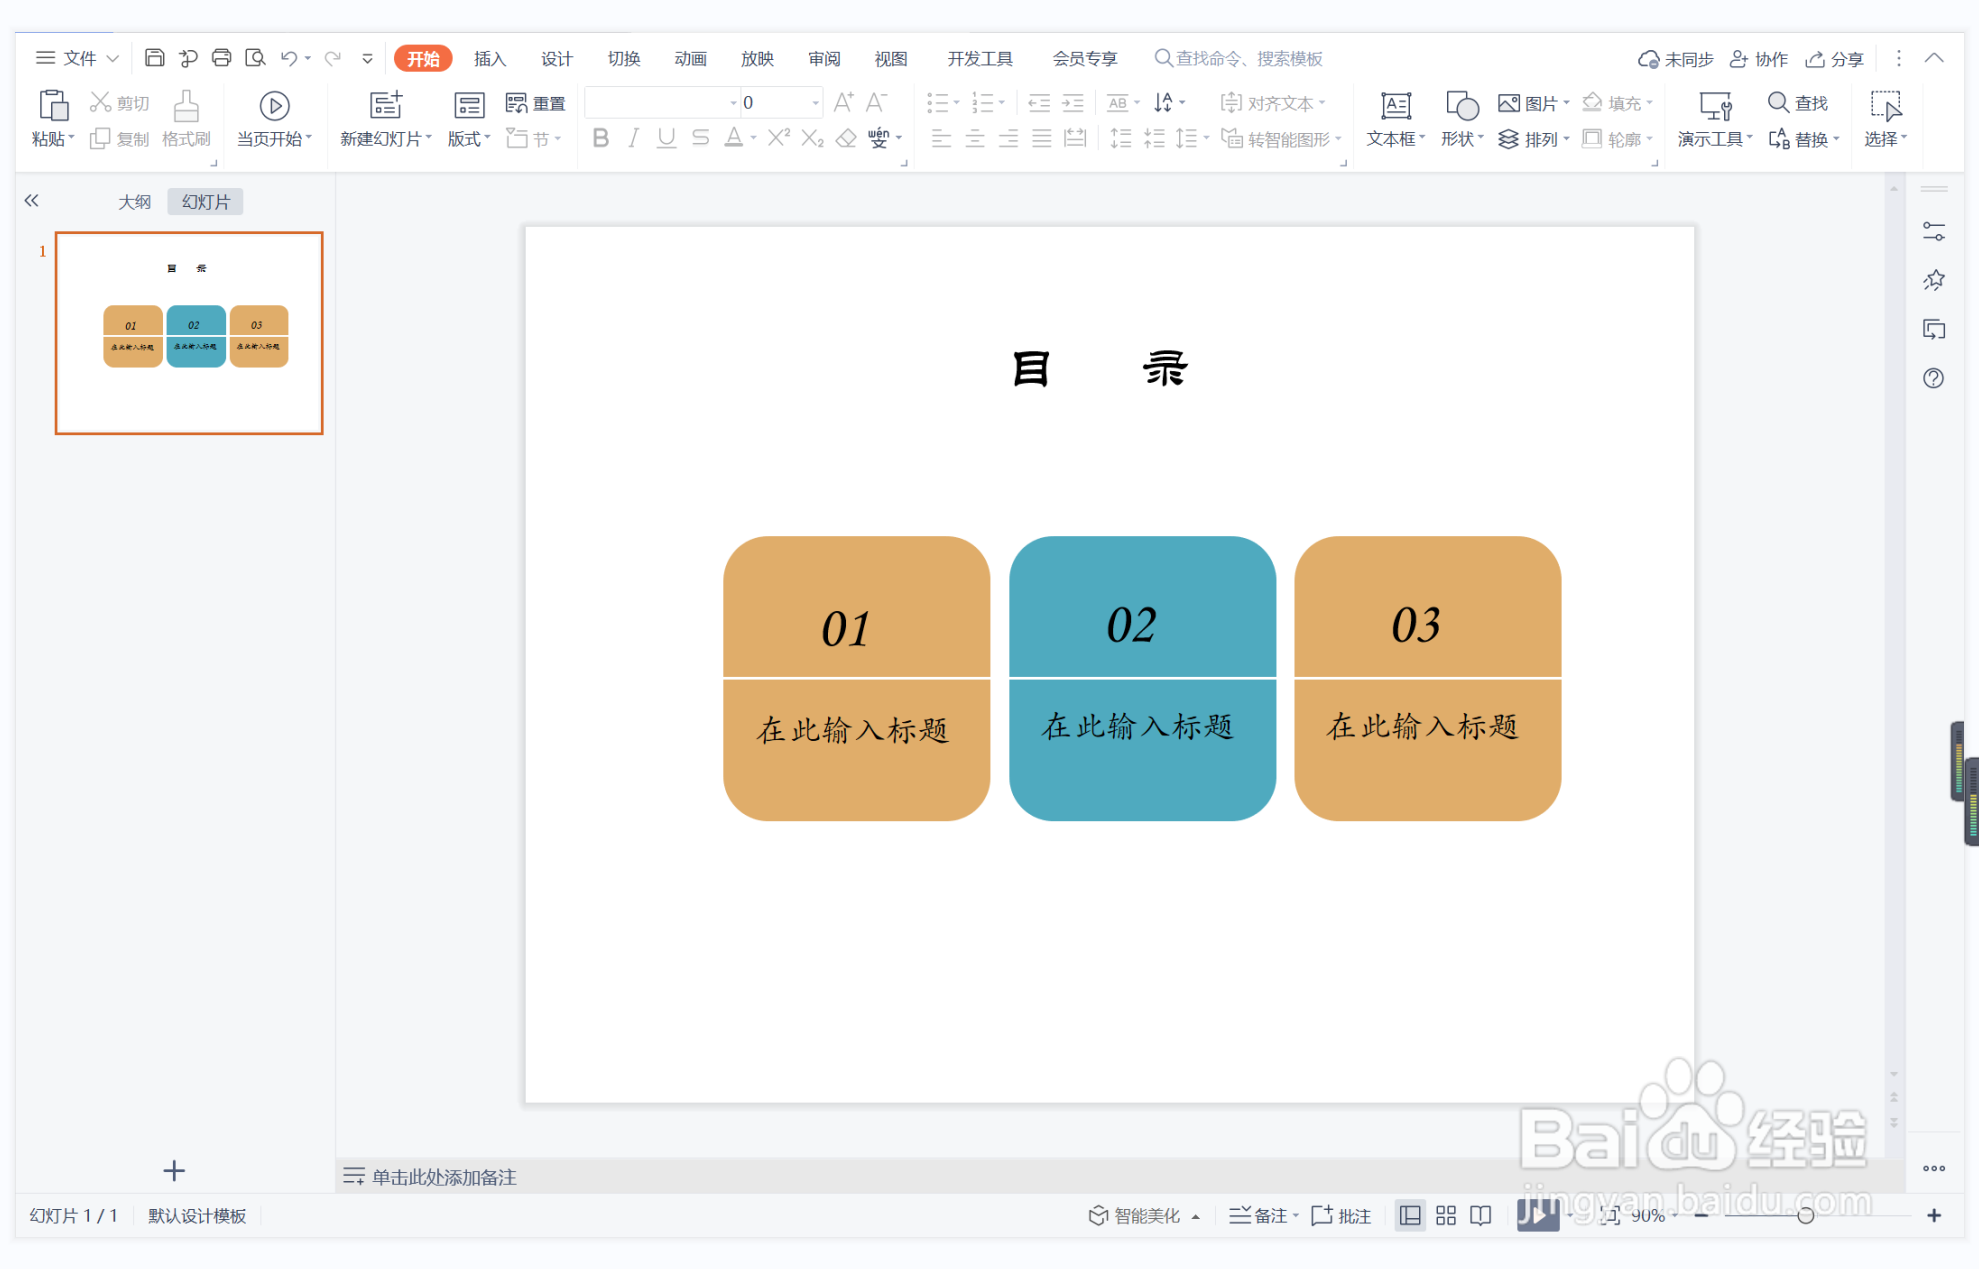Click the Presentation Tools icon

1715,106
